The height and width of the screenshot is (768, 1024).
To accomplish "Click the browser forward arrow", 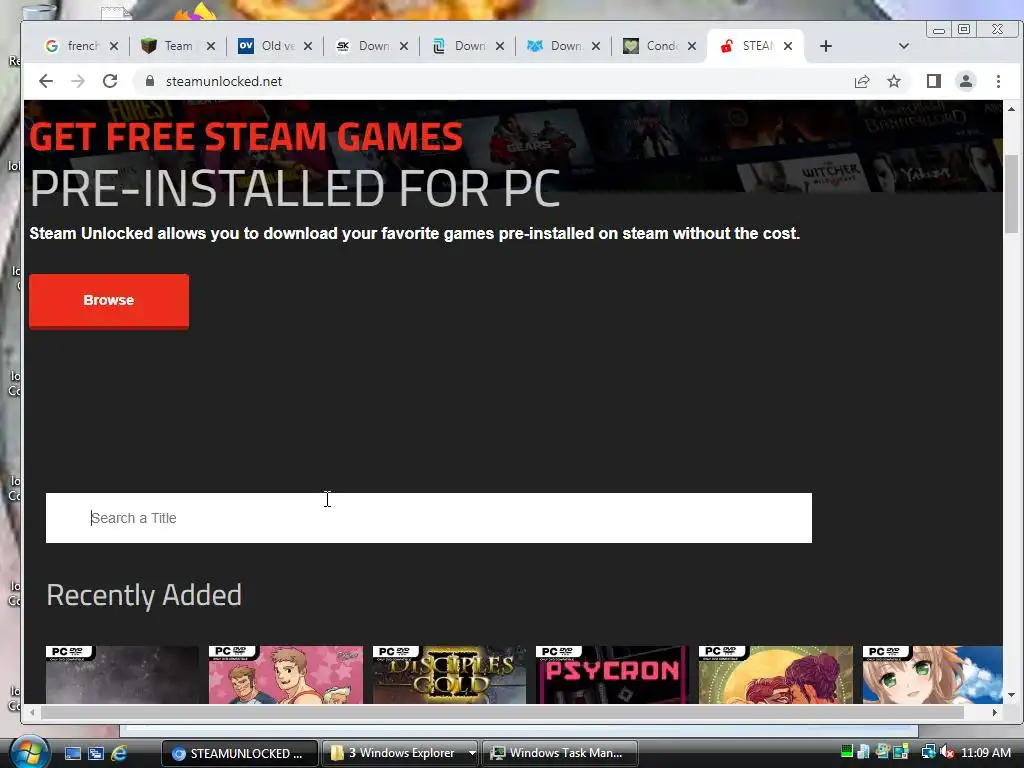I will (78, 81).
